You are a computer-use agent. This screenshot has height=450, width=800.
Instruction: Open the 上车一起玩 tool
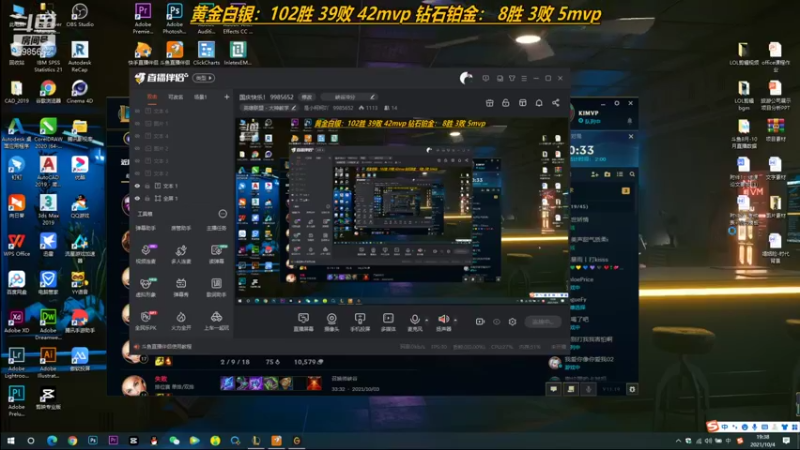point(216,321)
